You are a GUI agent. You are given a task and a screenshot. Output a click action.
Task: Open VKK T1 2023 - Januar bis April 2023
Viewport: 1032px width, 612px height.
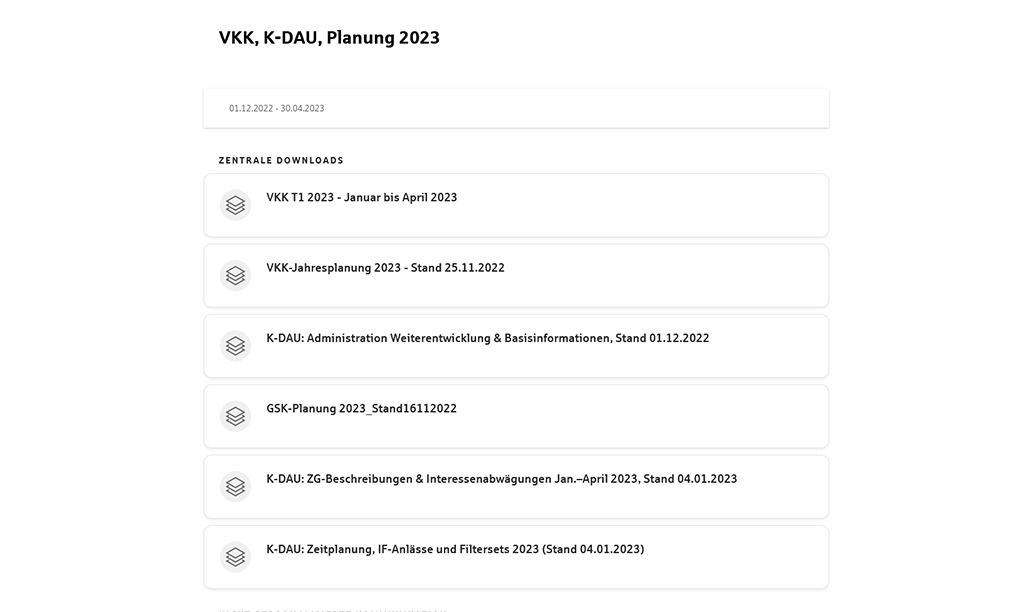[361, 198]
